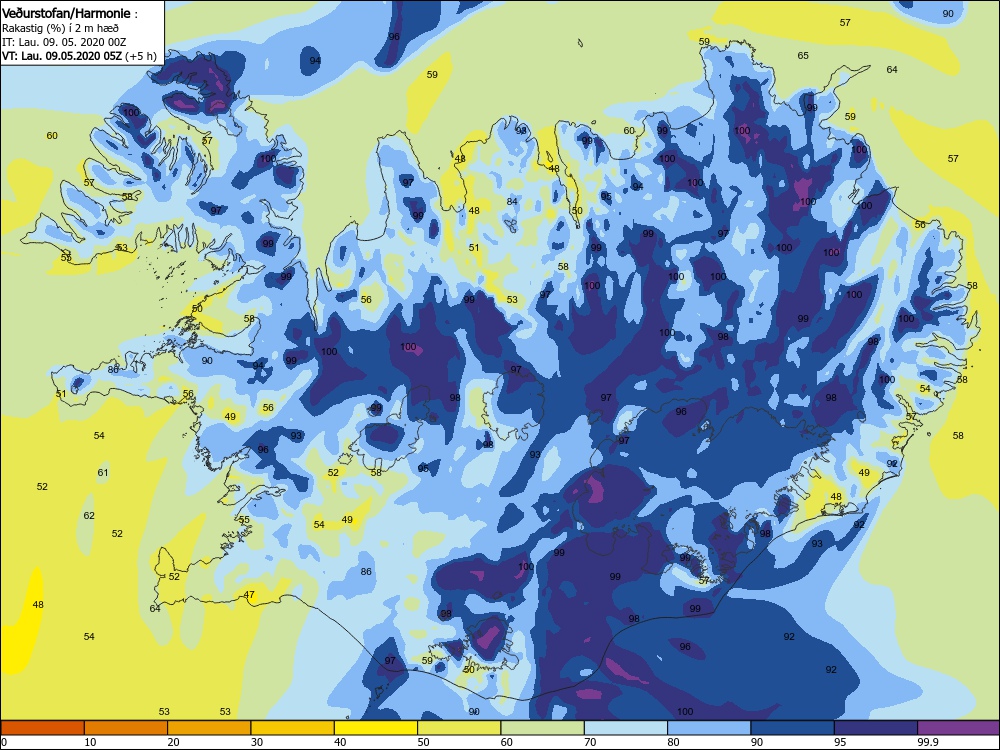Click the 60–70 pale green legend swatch
The width and height of the screenshot is (1000, 750).
543,728
